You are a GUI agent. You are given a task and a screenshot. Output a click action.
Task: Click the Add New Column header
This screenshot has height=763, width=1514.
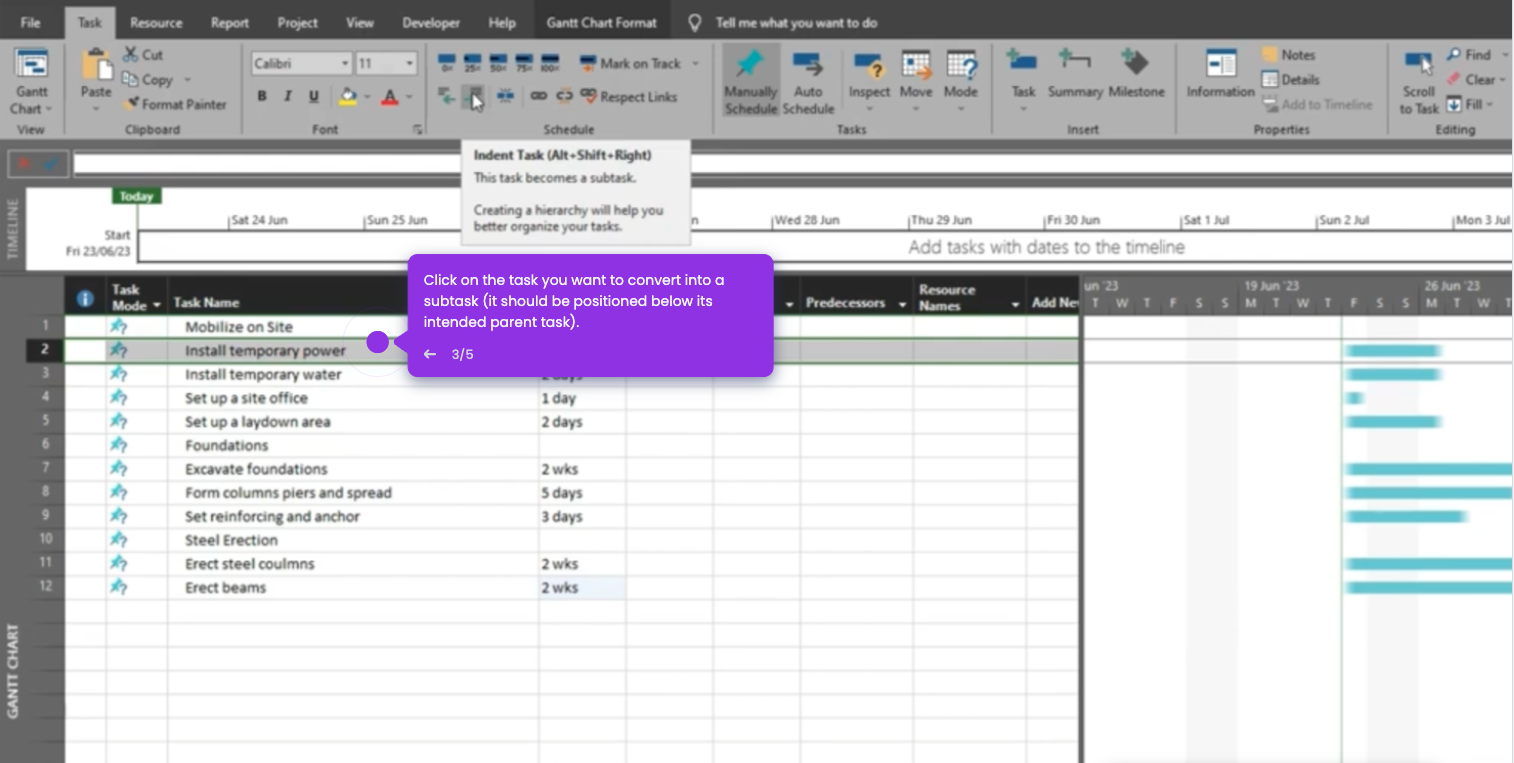(x=1055, y=302)
